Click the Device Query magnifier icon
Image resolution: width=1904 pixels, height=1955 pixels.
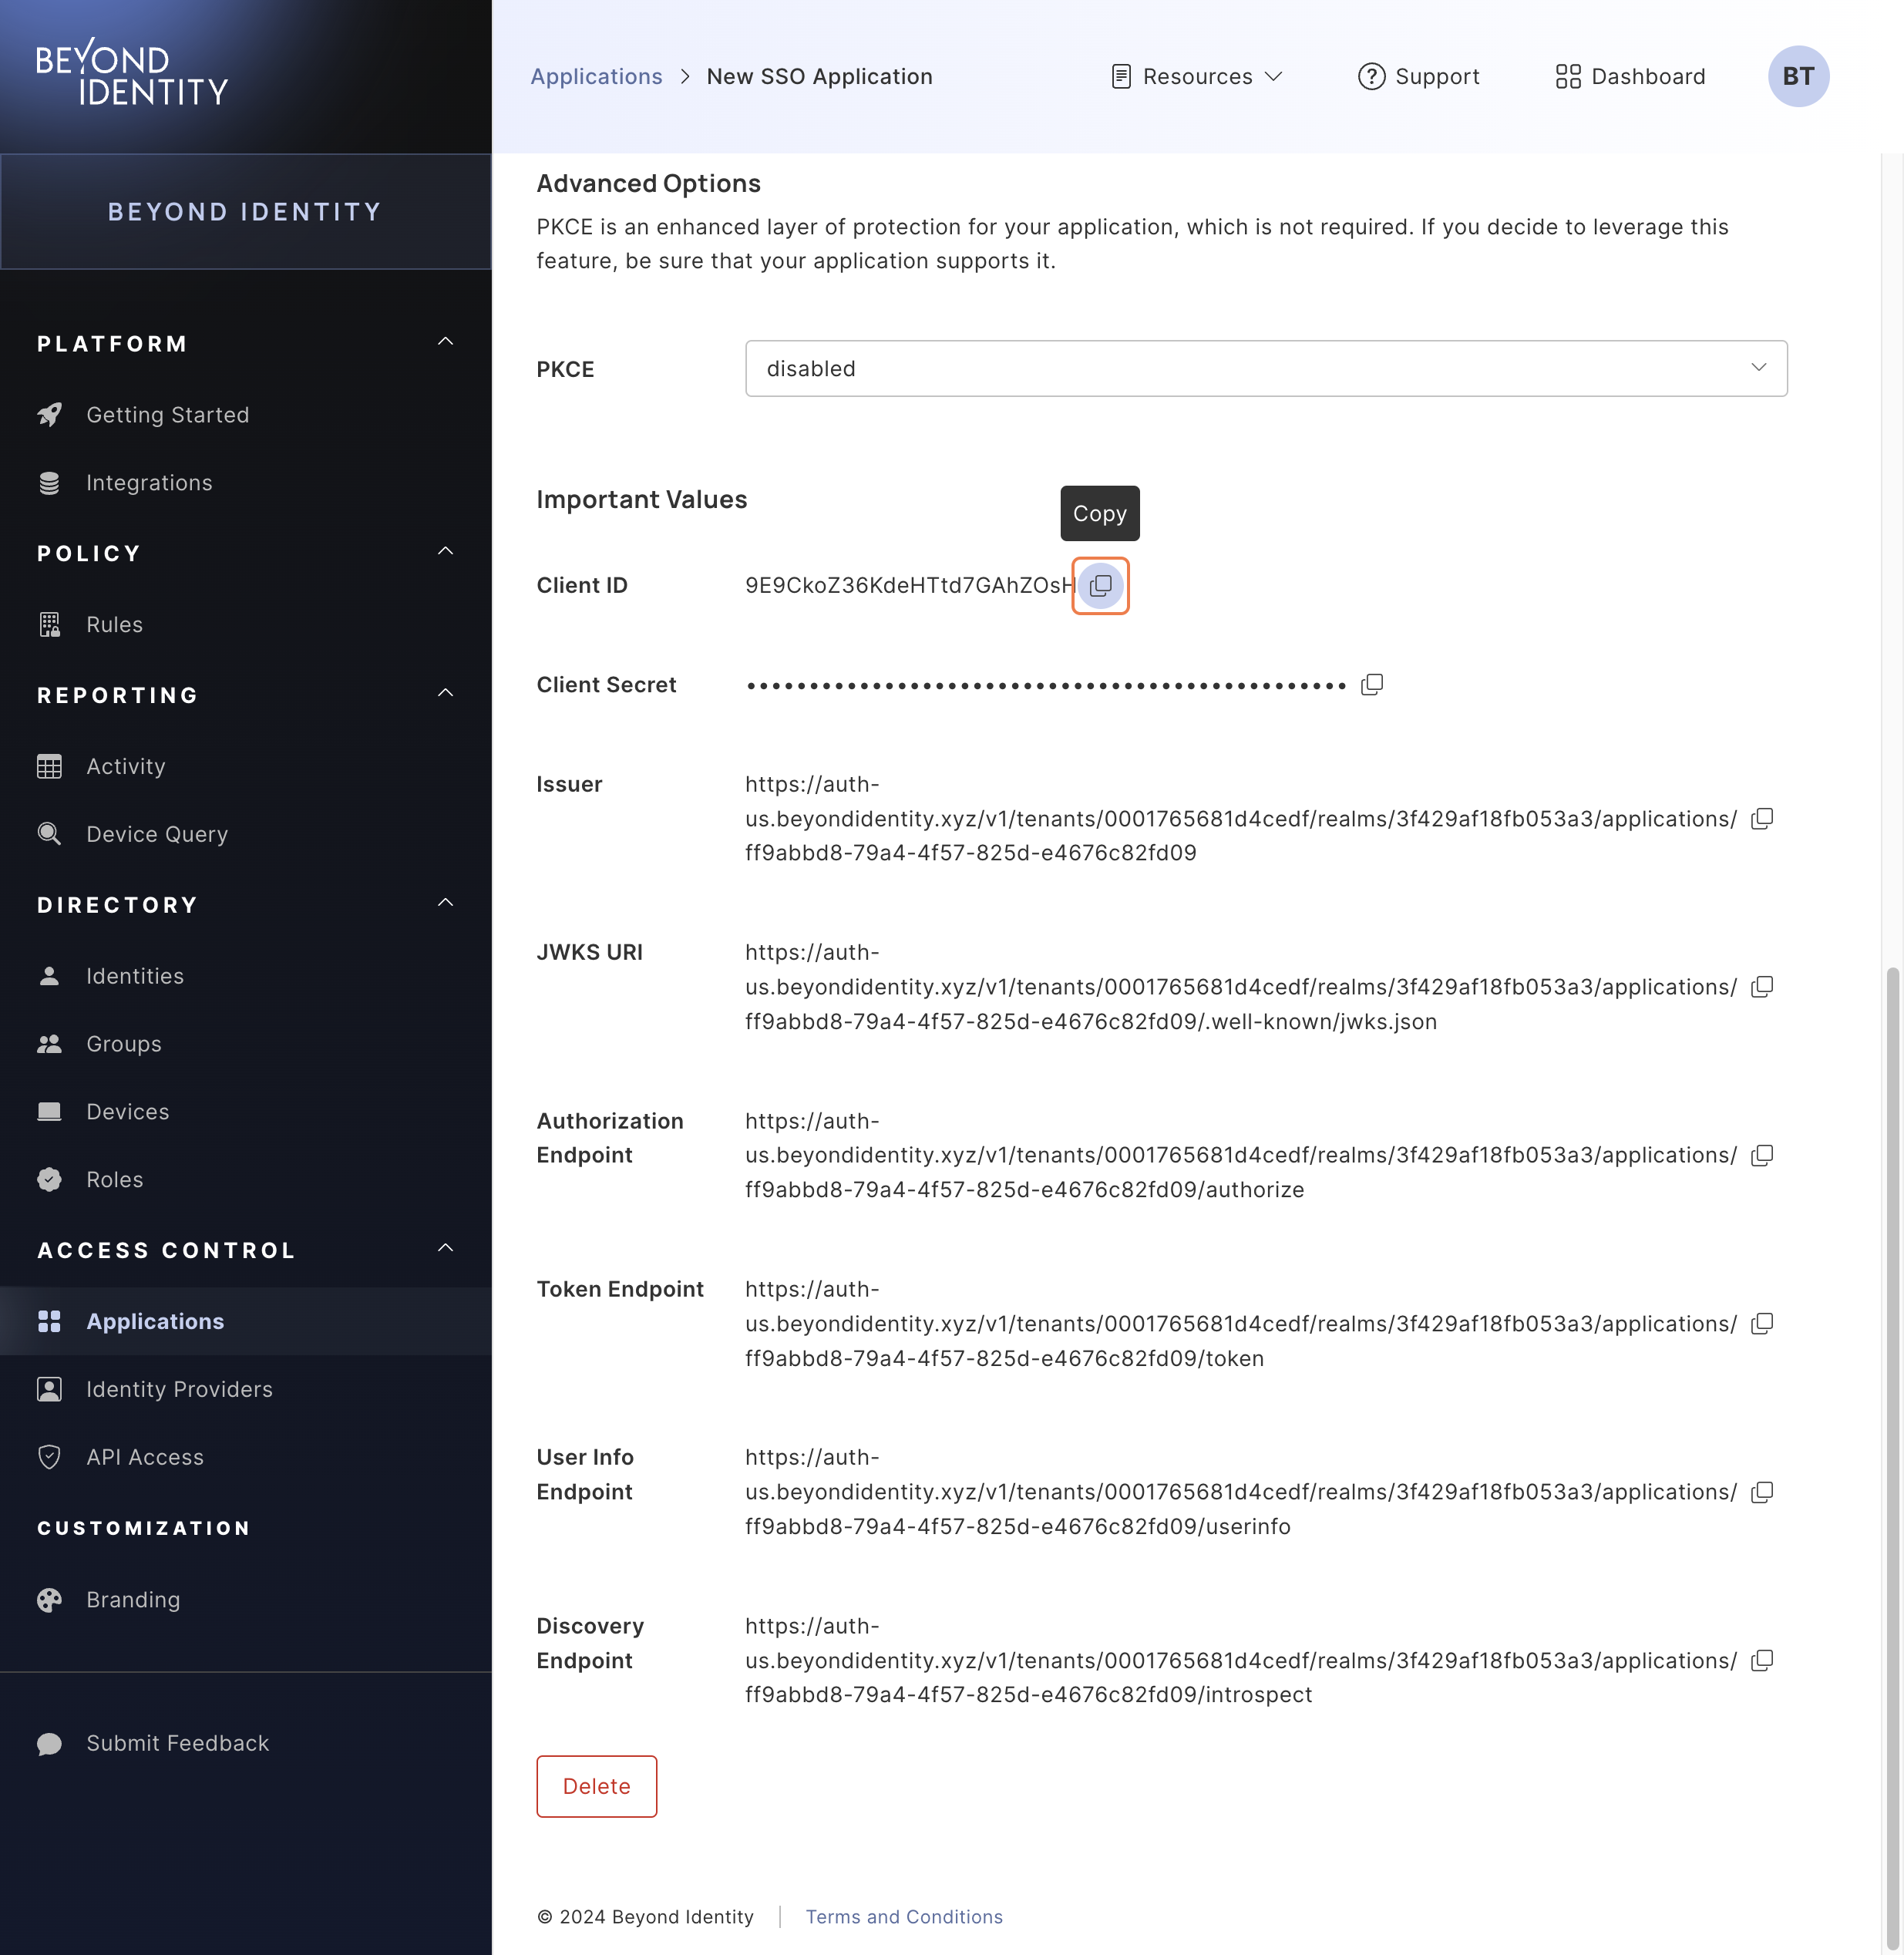pyautogui.click(x=49, y=834)
